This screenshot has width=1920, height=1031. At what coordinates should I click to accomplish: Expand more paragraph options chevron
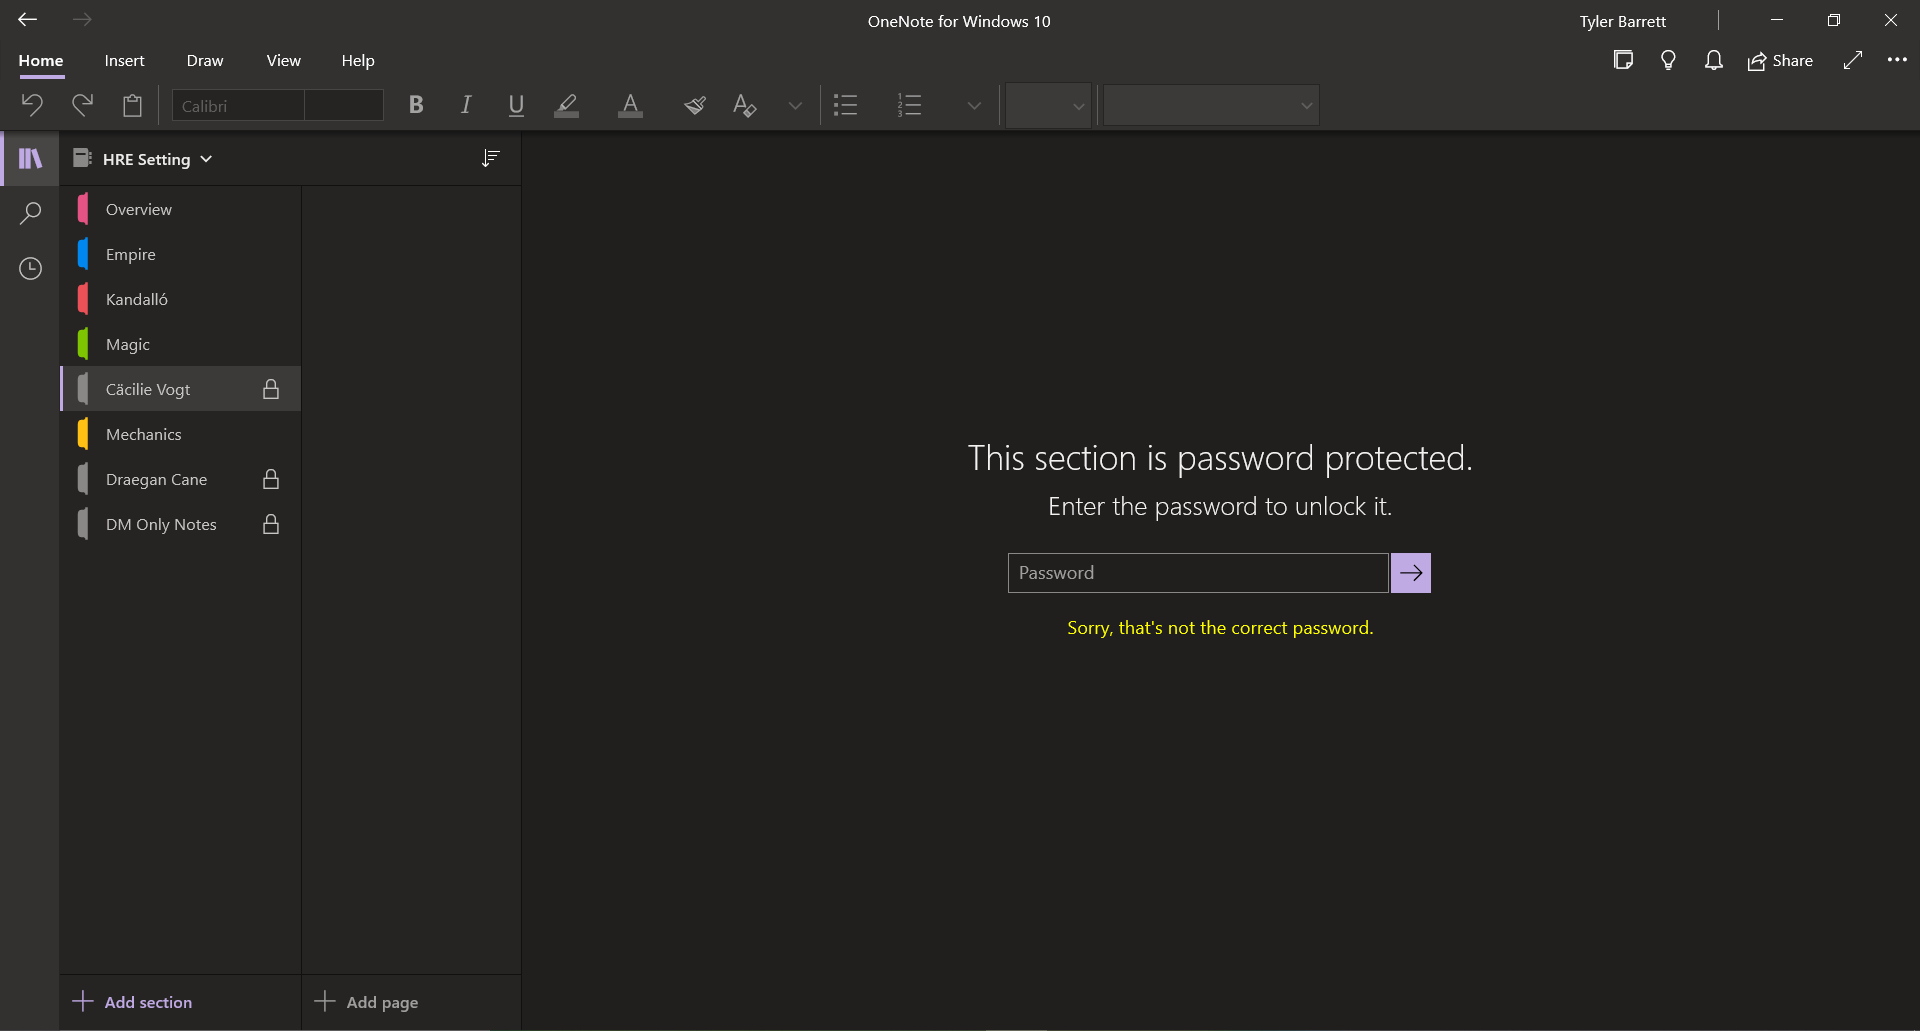pyautogui.click(x=974, y=105)
